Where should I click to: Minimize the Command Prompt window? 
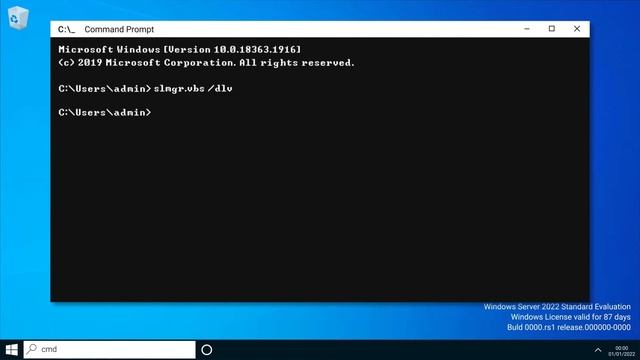coord(527,29)
